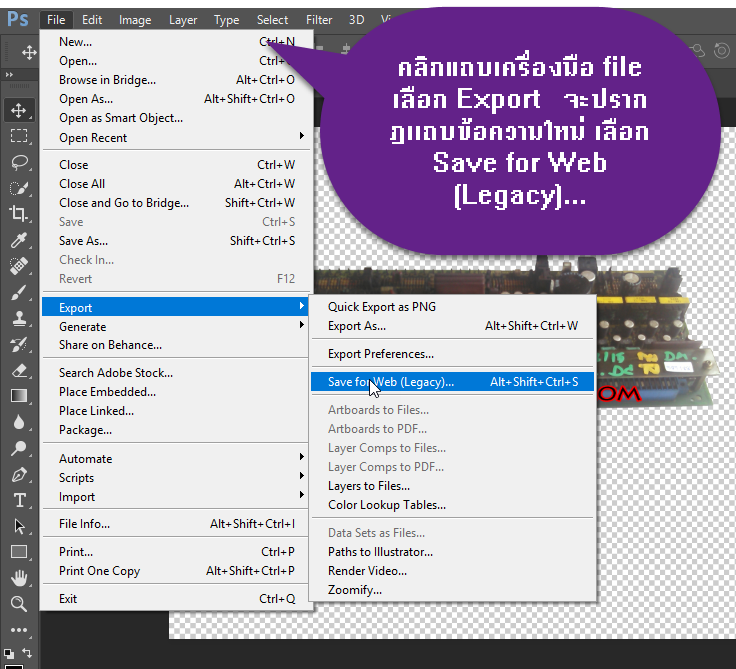Select the Brush tool
Image resolution: width=736 pixels, height=669 pixels.
pyautogui.click(x=19, y=292)
